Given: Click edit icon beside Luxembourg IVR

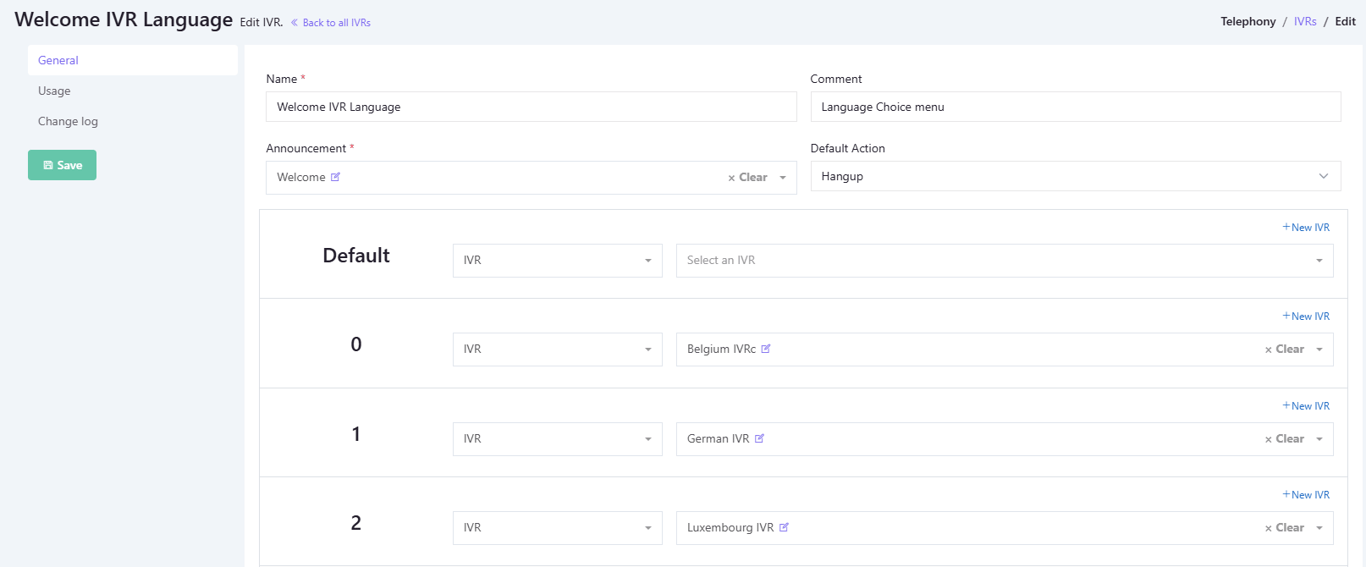Looking at the screenshot, I should (x=784, y=528).
